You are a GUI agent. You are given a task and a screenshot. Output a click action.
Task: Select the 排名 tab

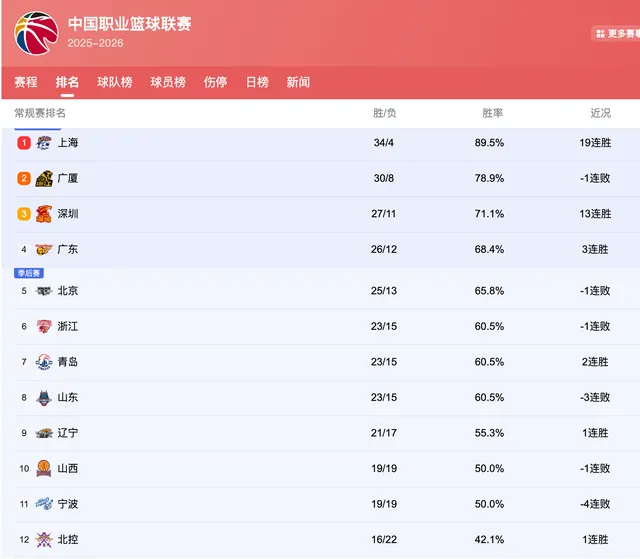(x=67, y=82)
